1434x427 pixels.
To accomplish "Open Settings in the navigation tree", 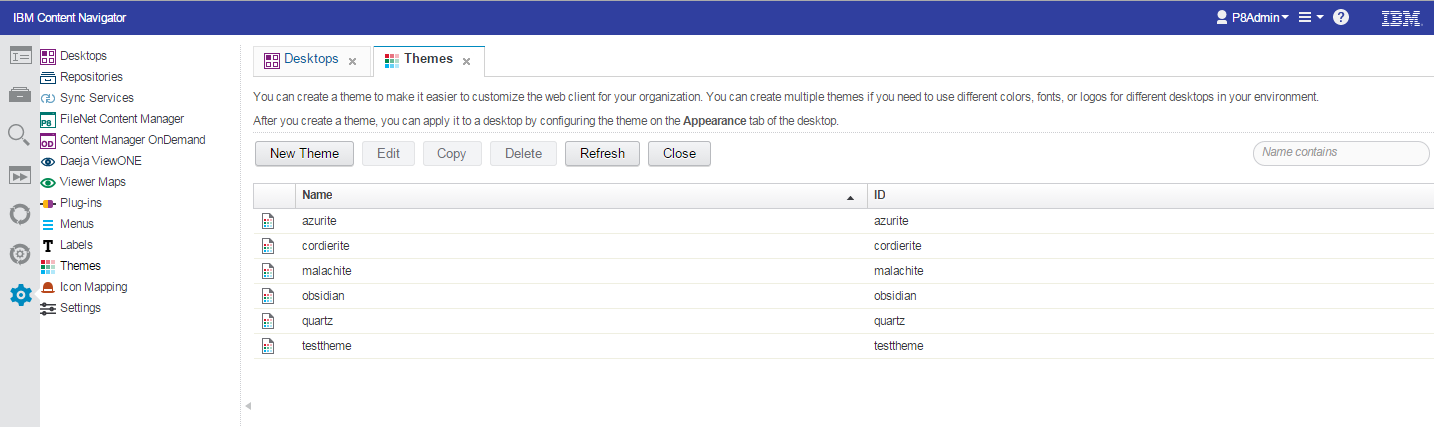I will tap(80, 308).
